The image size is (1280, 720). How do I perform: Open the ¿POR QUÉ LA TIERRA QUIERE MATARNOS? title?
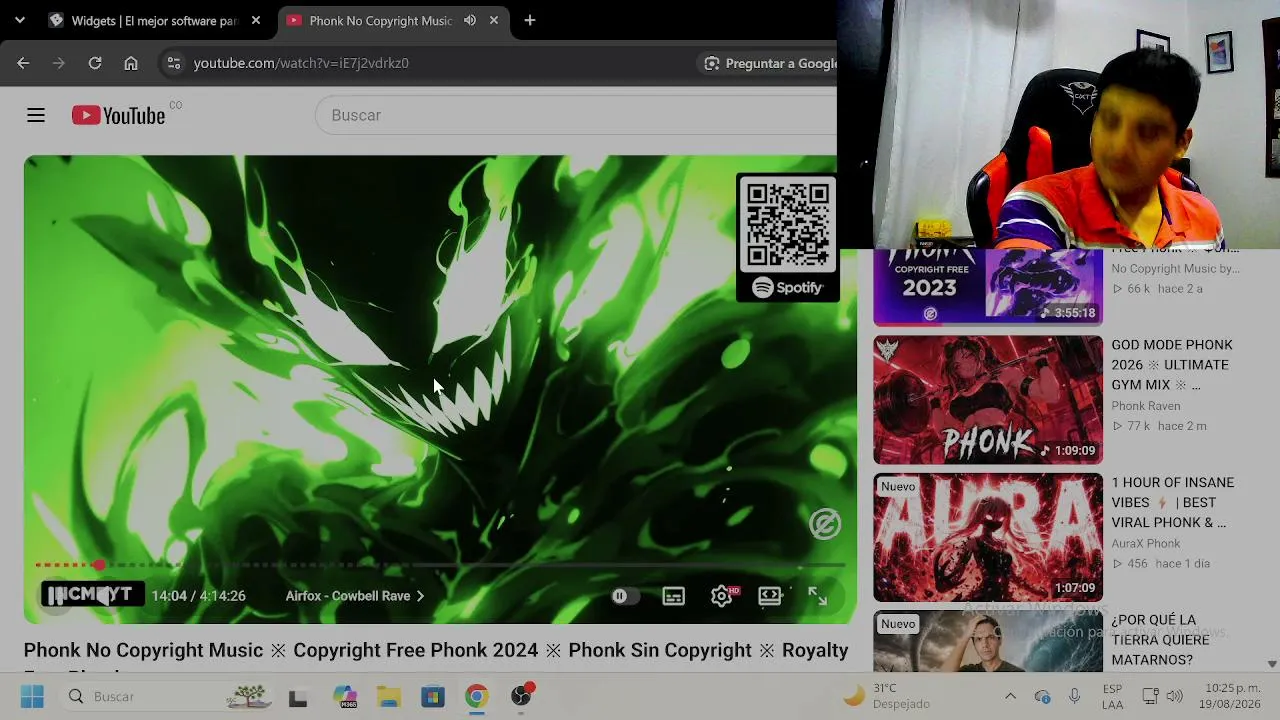[x=1160, y=640]
